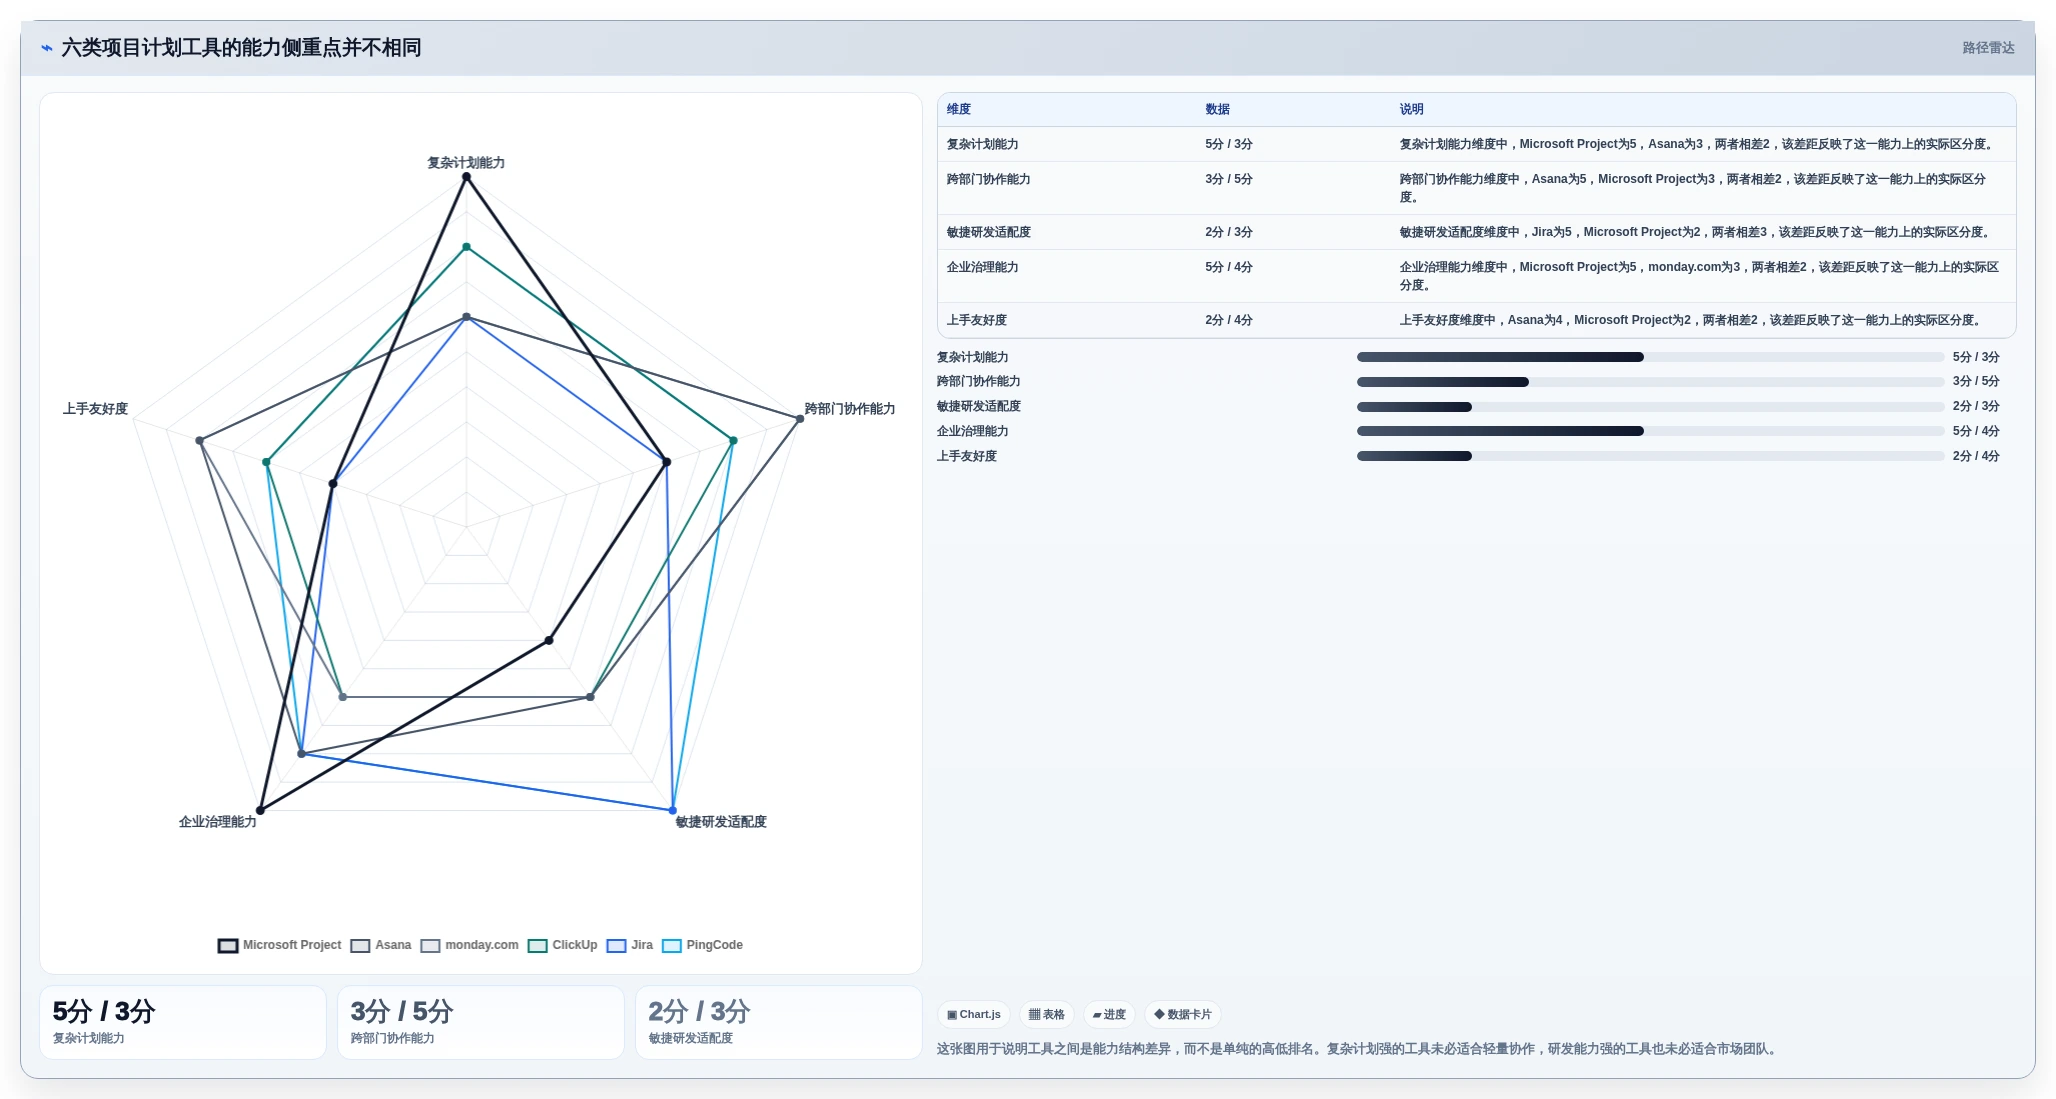Click the 企业治理能力 progress bar
2056x1099 pixels.
(x=1650, y=431)
